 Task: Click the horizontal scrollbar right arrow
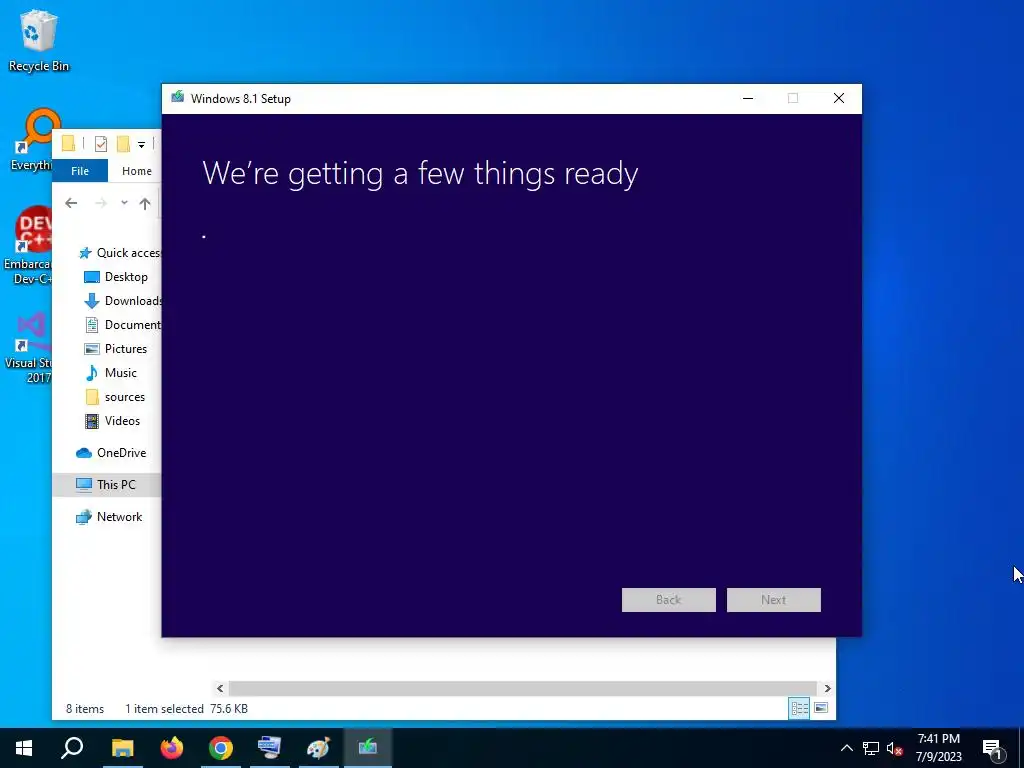click(827, 688)
